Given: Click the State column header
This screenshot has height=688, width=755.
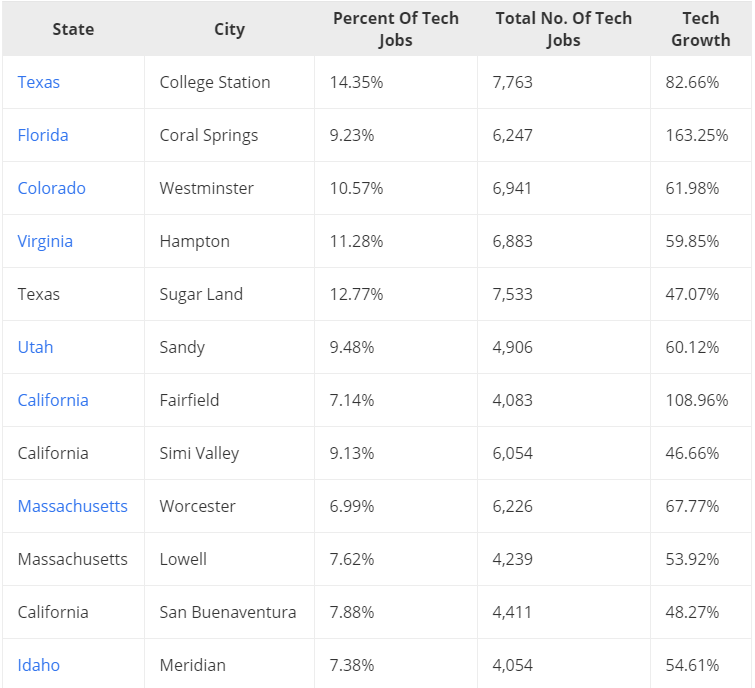Looking at the screenshot, I should 73,29.
